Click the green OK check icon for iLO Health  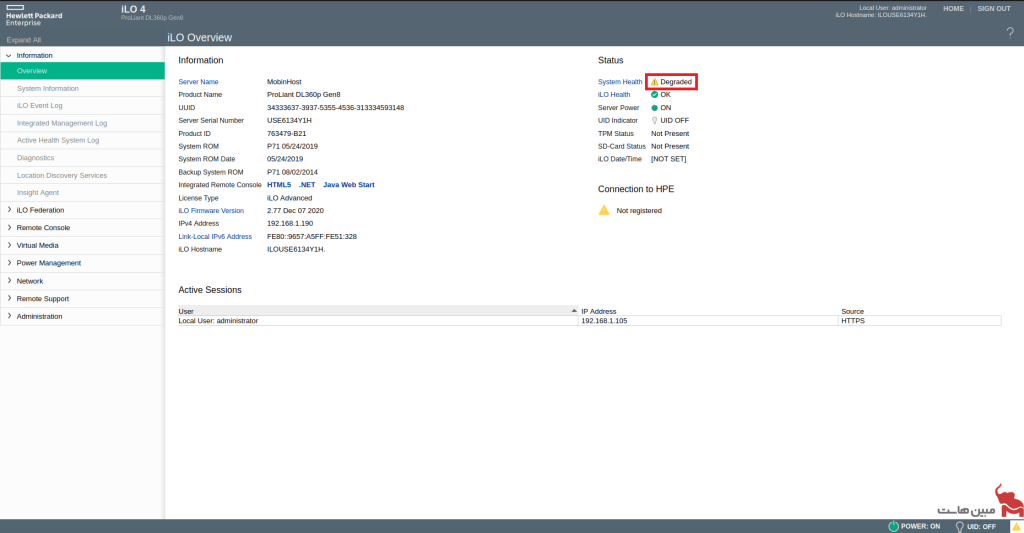(x=654, y=95)
